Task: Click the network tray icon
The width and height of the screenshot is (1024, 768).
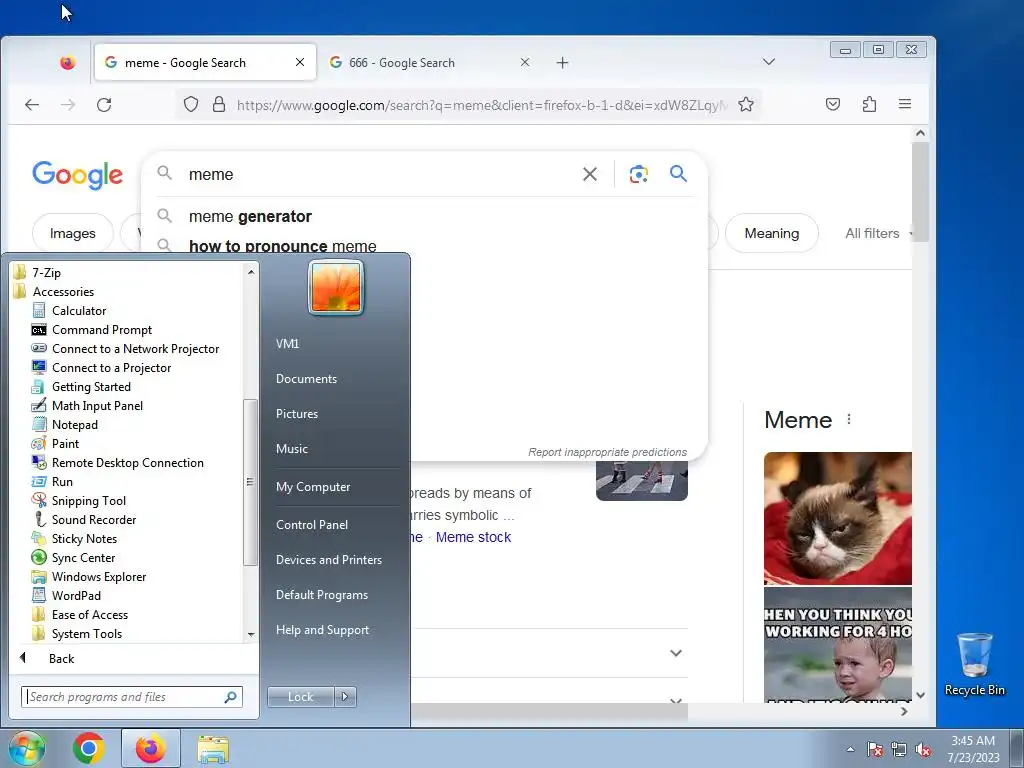Action: click(x=899, y=750)
